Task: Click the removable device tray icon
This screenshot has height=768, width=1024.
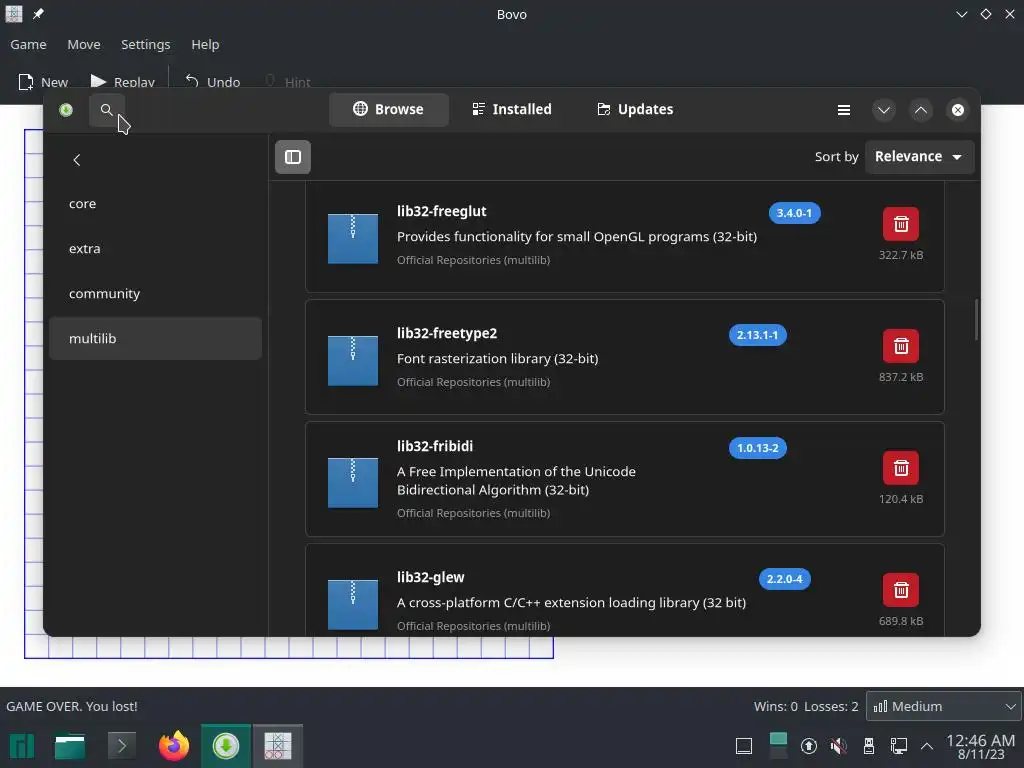Action: pyautogui.click(x=869, y=746)
